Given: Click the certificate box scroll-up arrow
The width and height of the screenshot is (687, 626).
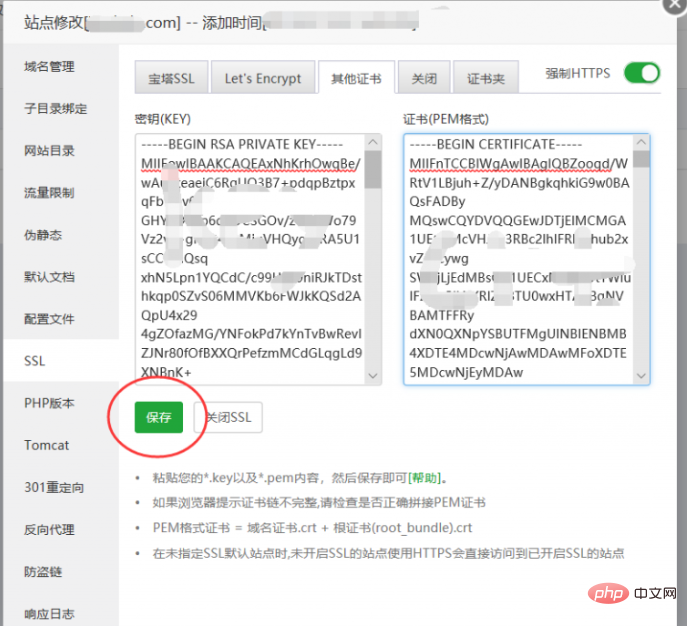Looking at the screenshot, I should [x=641, y=142].
